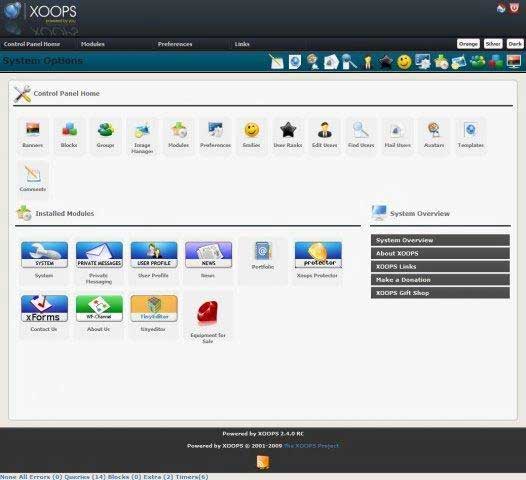Click the green groups icon in System Options toolbar
Viewport: 526px width, 480px height.
click(x=477, y=62)
